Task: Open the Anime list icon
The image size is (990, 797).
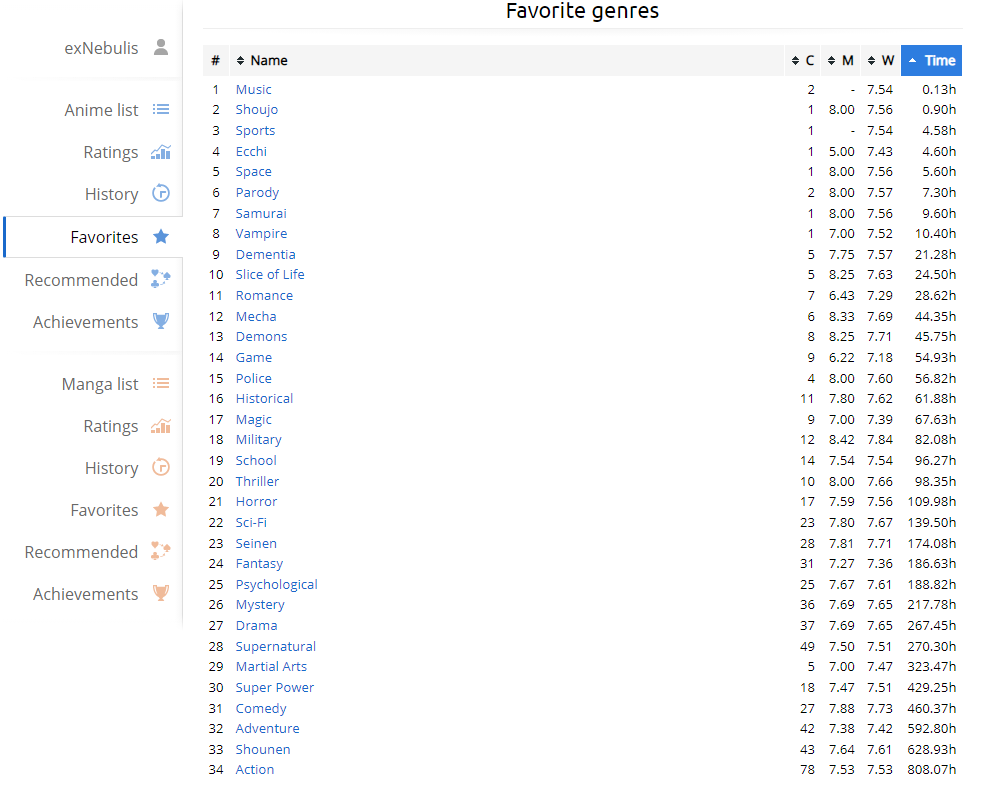Action: coord(161,110)
